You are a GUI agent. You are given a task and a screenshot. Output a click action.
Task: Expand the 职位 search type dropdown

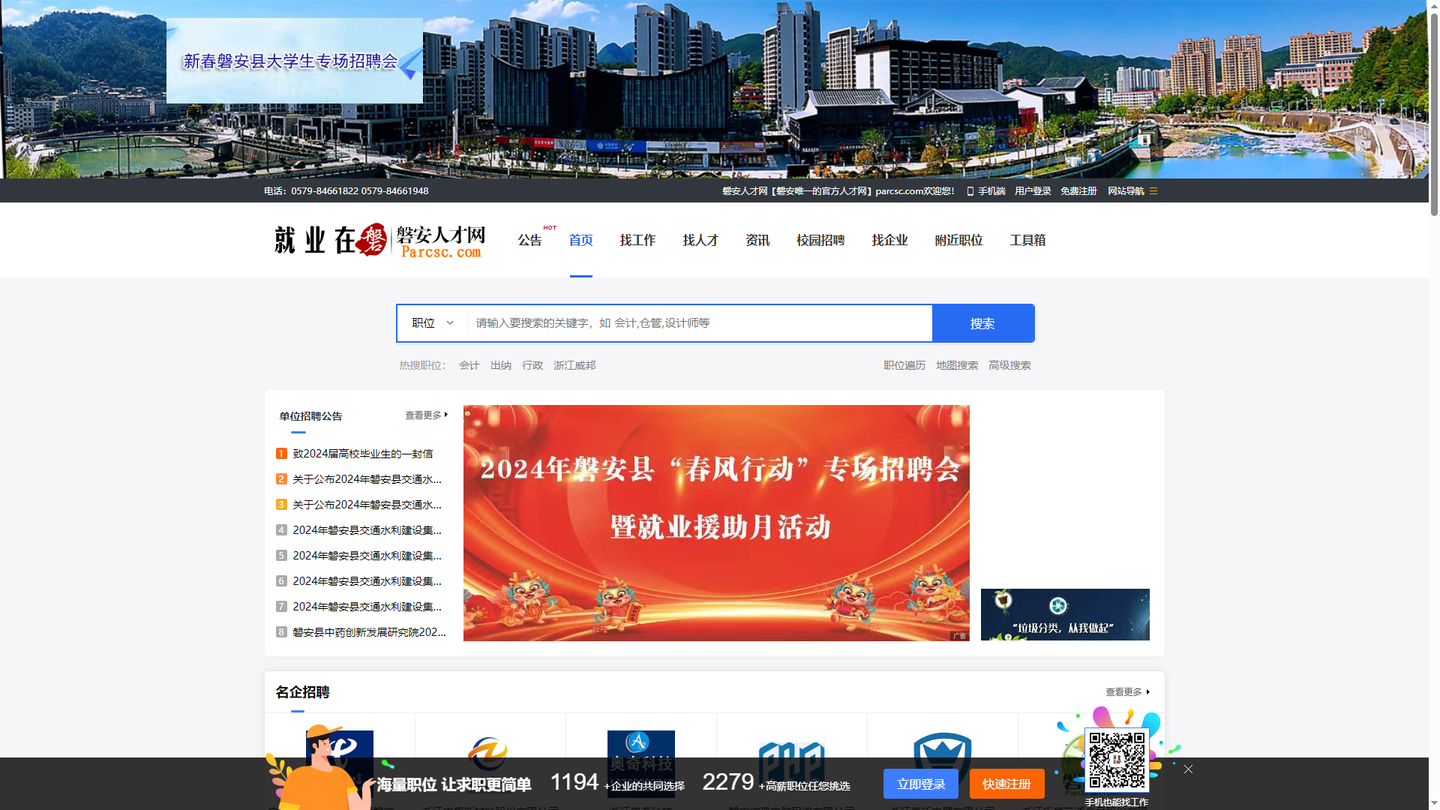433,323
